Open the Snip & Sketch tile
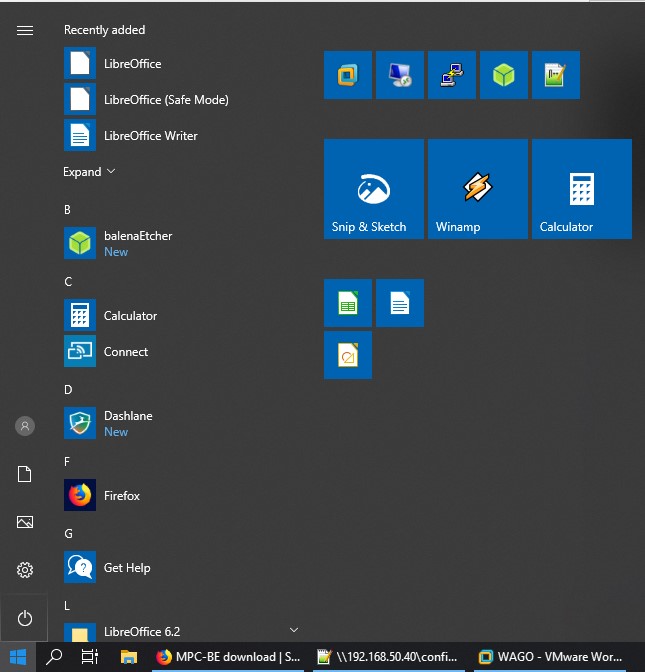 374,189
